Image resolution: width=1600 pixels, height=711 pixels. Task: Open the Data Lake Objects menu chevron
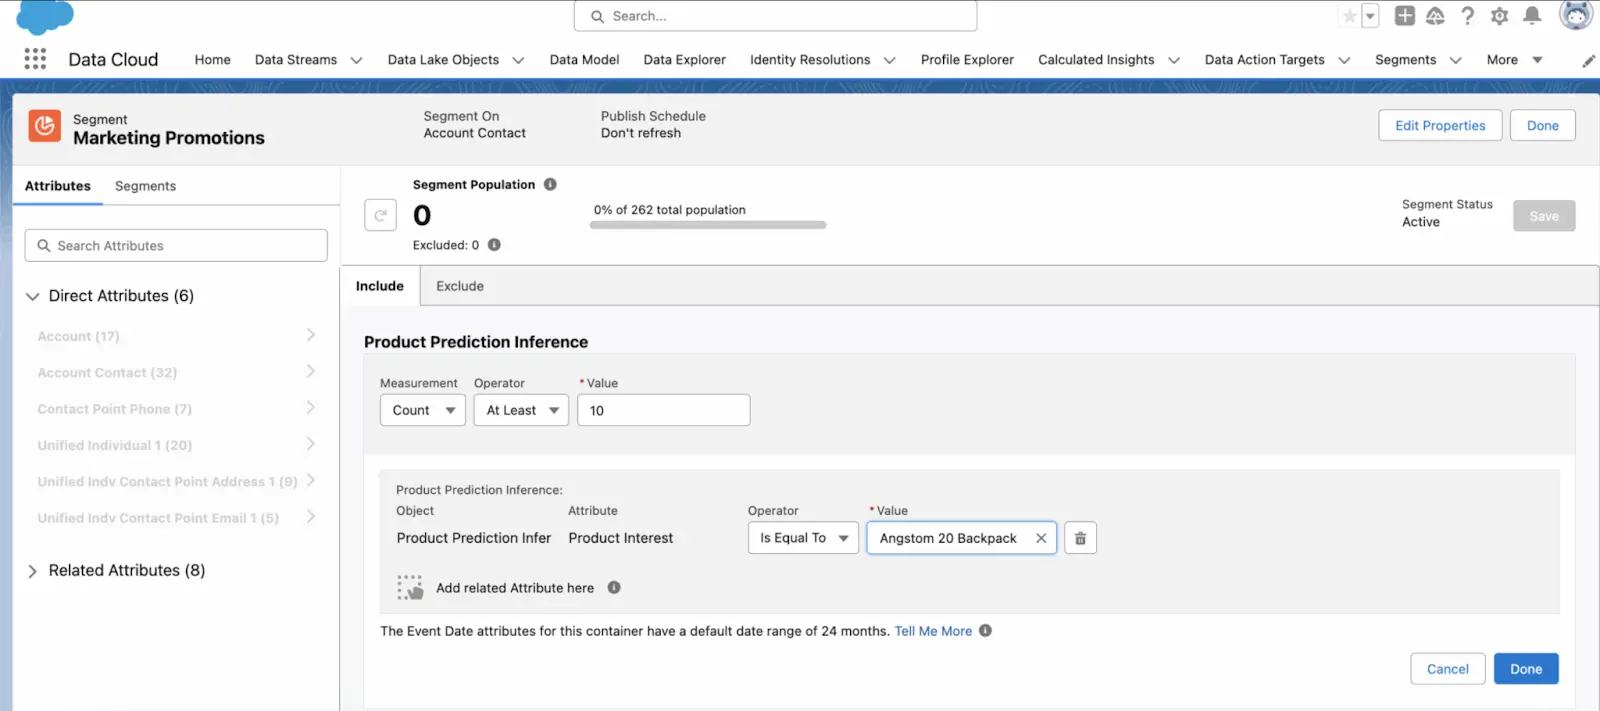(x=518, y=60)
